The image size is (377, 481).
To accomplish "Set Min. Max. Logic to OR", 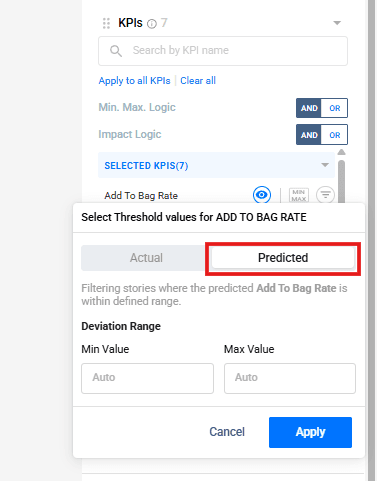I will click(334, 108).
